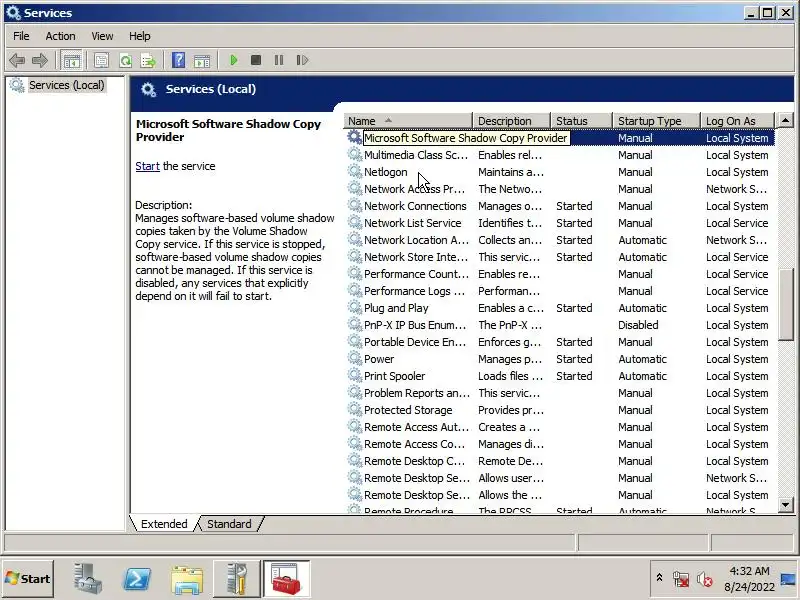
Task: Select the Remote Desktop Configuration service
Action: (560, 461)
